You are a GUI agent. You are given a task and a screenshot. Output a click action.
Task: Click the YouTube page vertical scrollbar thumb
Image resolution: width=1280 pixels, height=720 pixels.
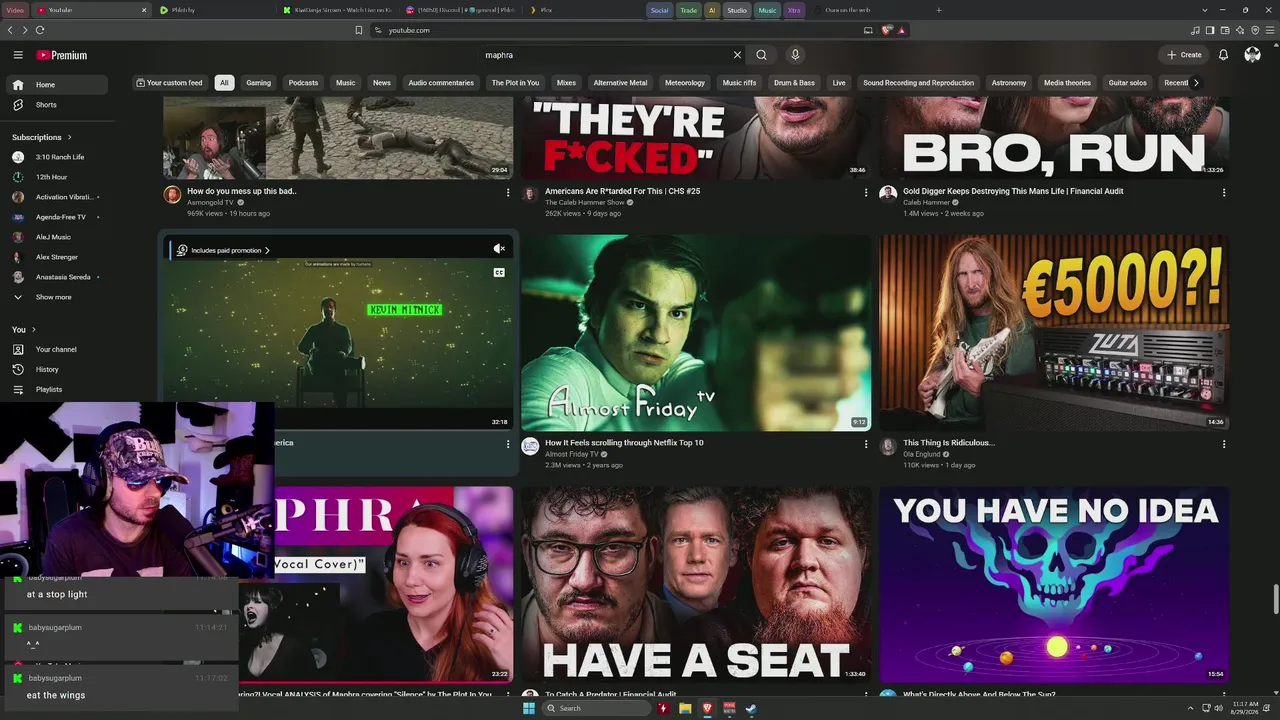coord(1275,599)
